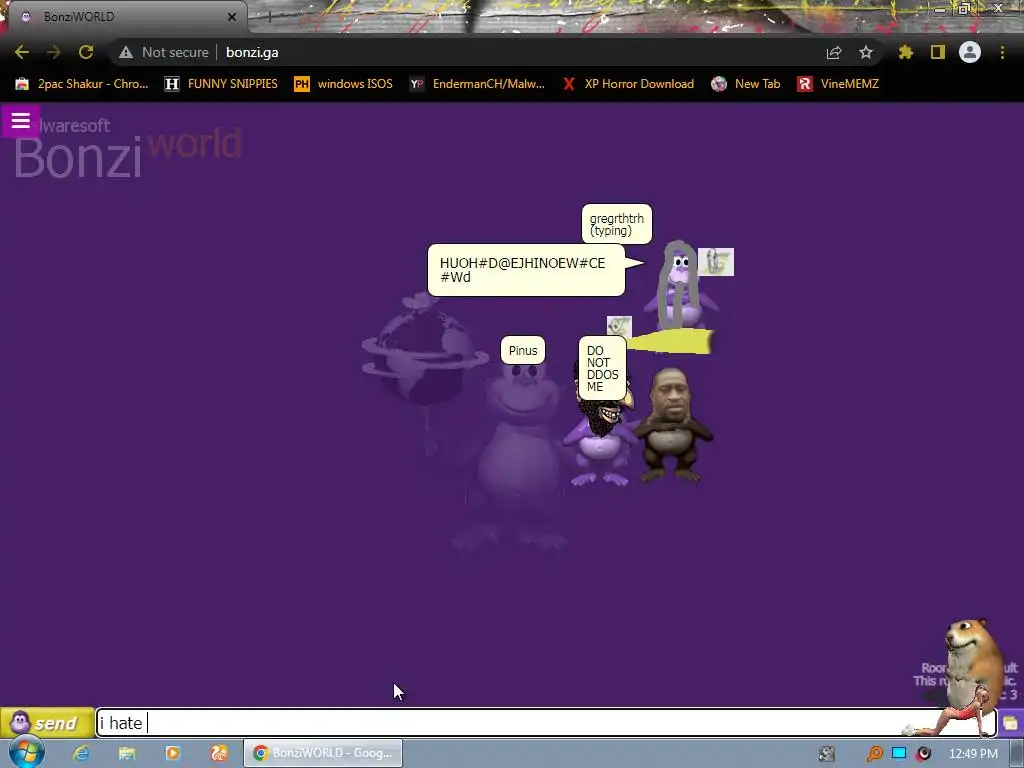Screen dimensions: 1024x768
Task: Reload the bonzi.ga page
Action: (x=86, y=52)
